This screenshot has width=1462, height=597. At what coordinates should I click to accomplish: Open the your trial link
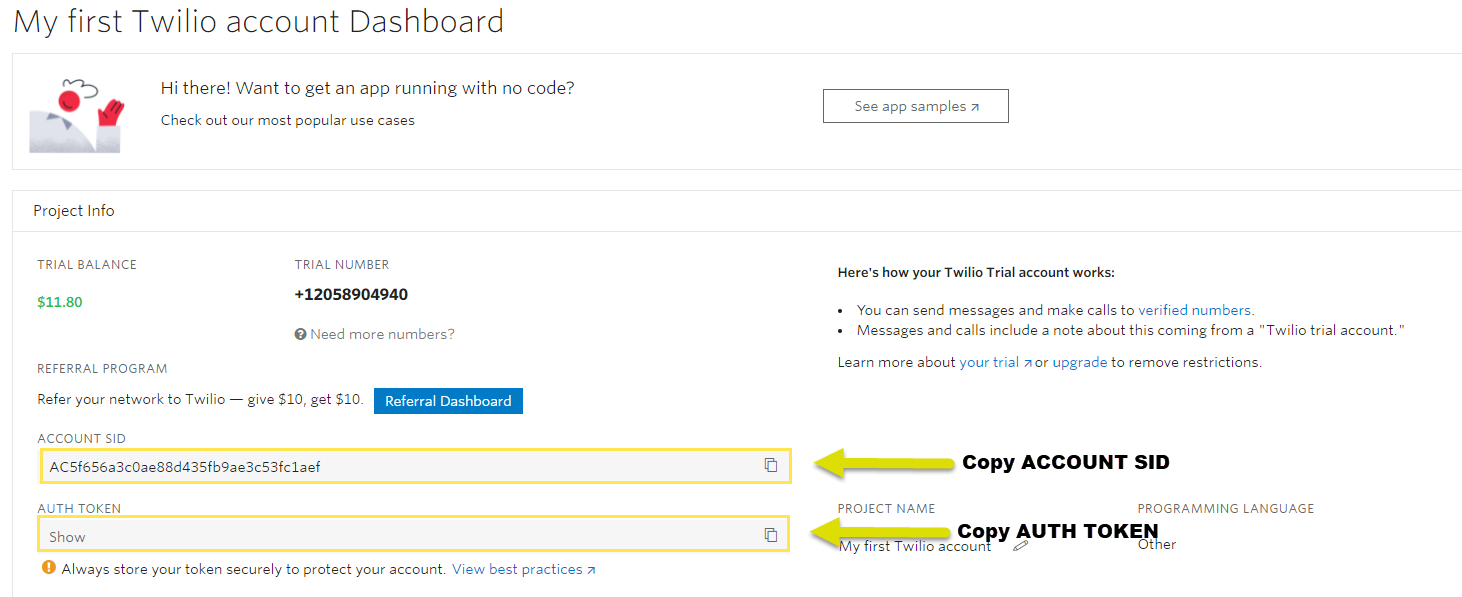995,362
